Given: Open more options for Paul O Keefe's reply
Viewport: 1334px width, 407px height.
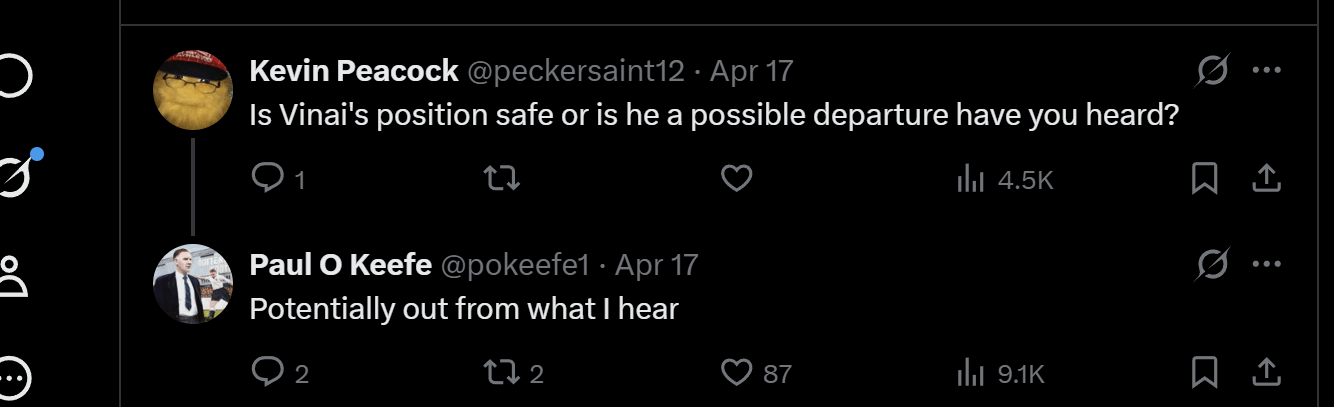Looking at the screenshot, I should pos(1266,265).
